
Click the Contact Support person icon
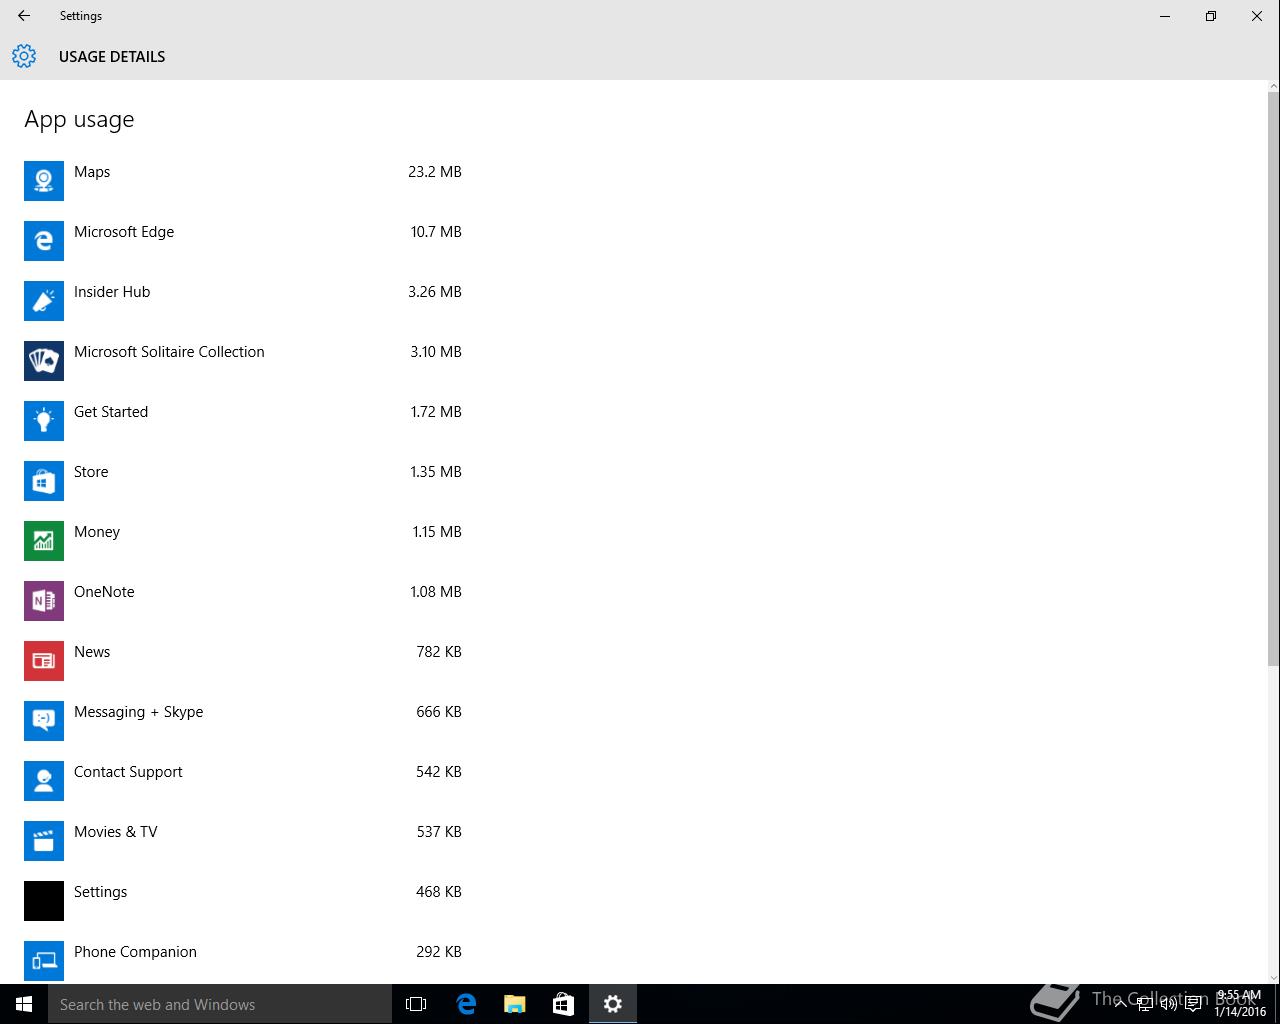click(44, 781)
